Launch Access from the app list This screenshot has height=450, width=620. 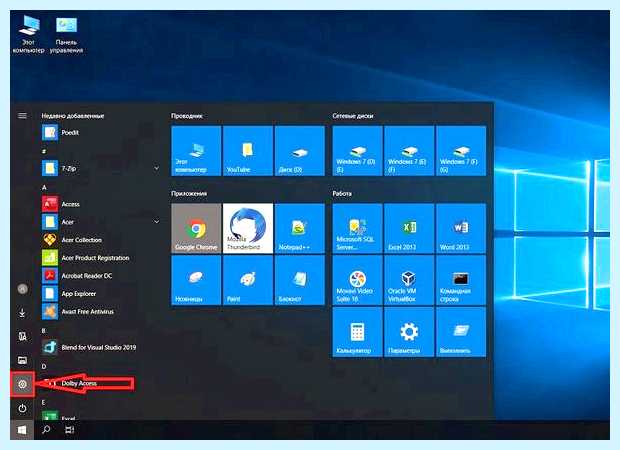click(x=101, y=204)
